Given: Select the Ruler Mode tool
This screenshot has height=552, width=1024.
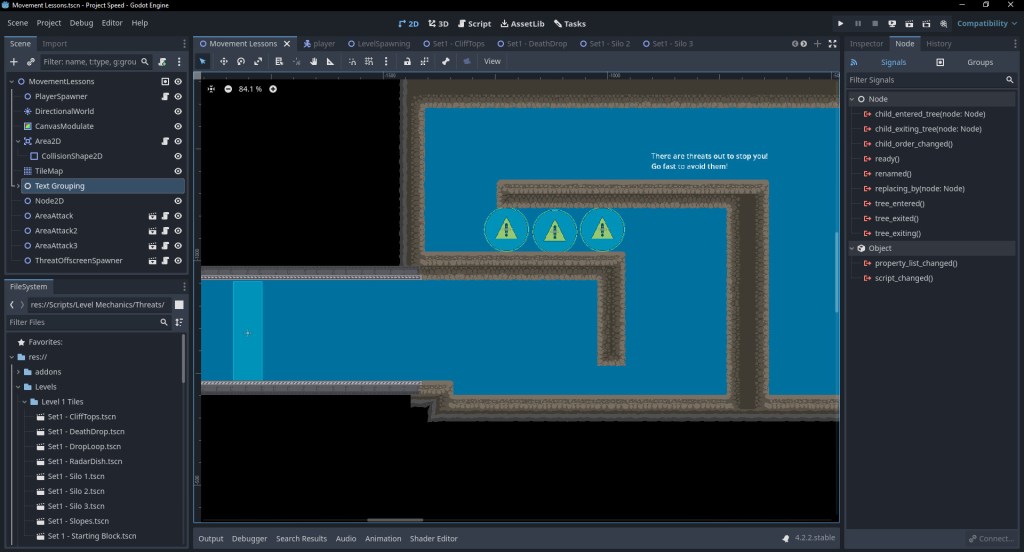Looking at the screenshot, I should pos(331,62).
